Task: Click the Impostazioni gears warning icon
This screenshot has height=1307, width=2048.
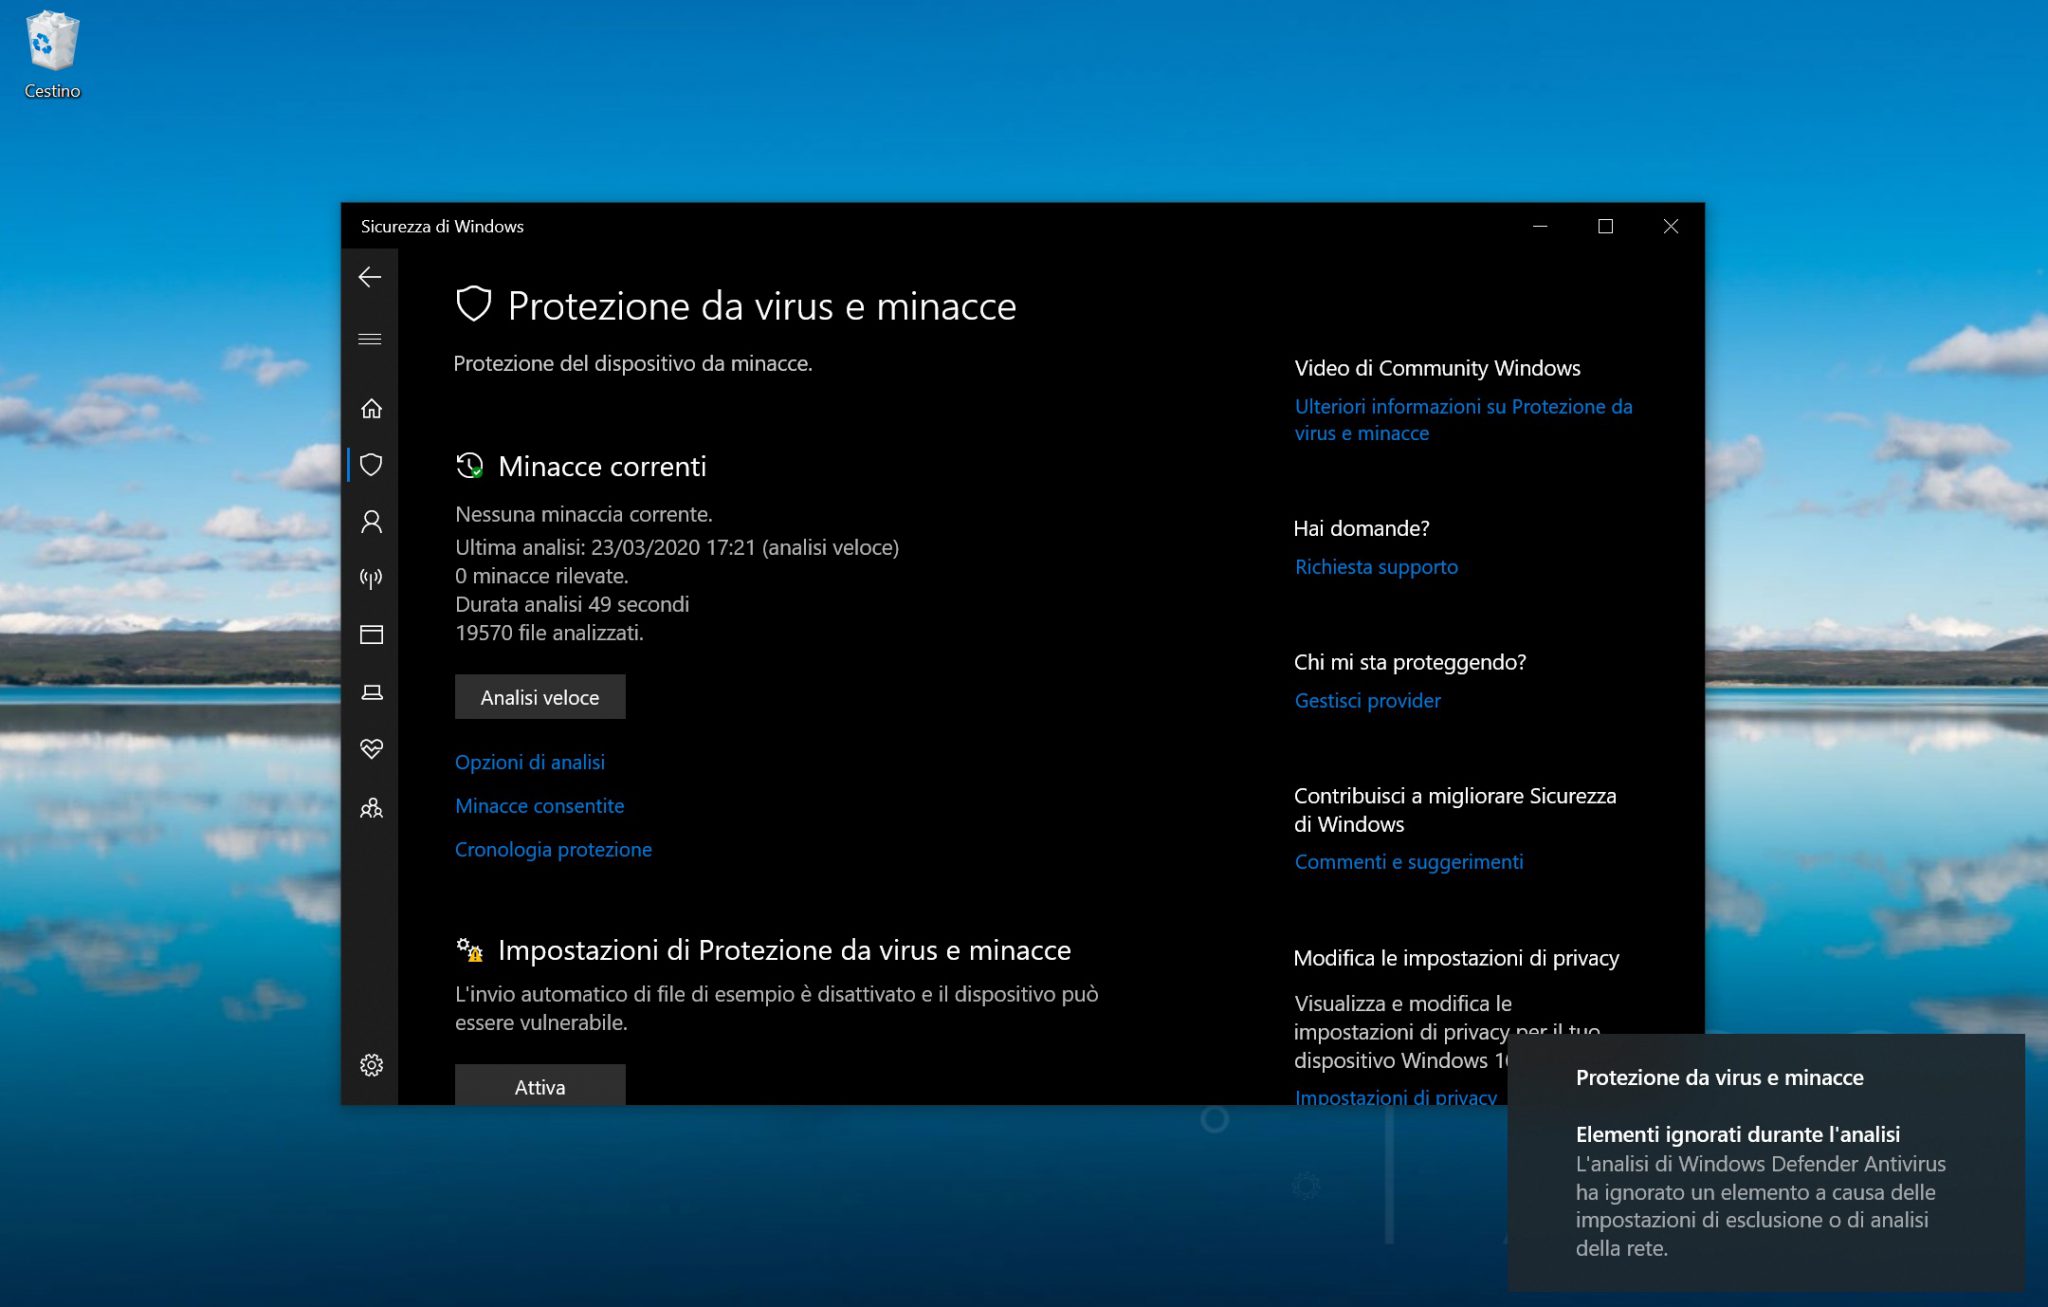Action: pyautogui.click(x=470, y=949)
